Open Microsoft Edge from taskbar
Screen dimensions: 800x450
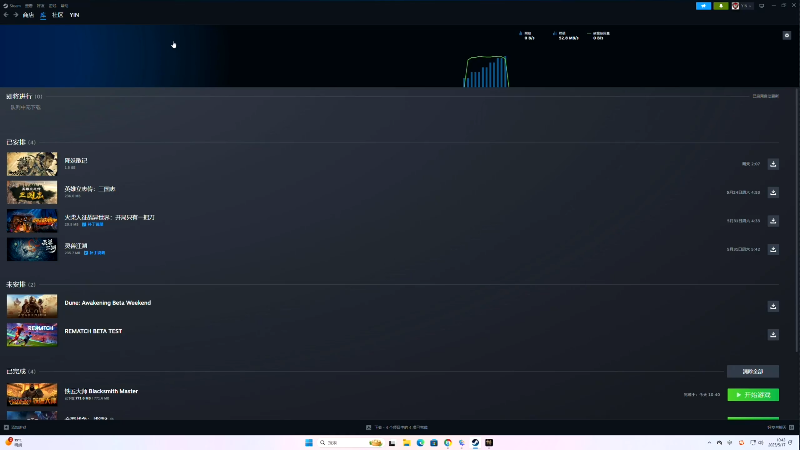pyautogui.click(x=420, y=442)
